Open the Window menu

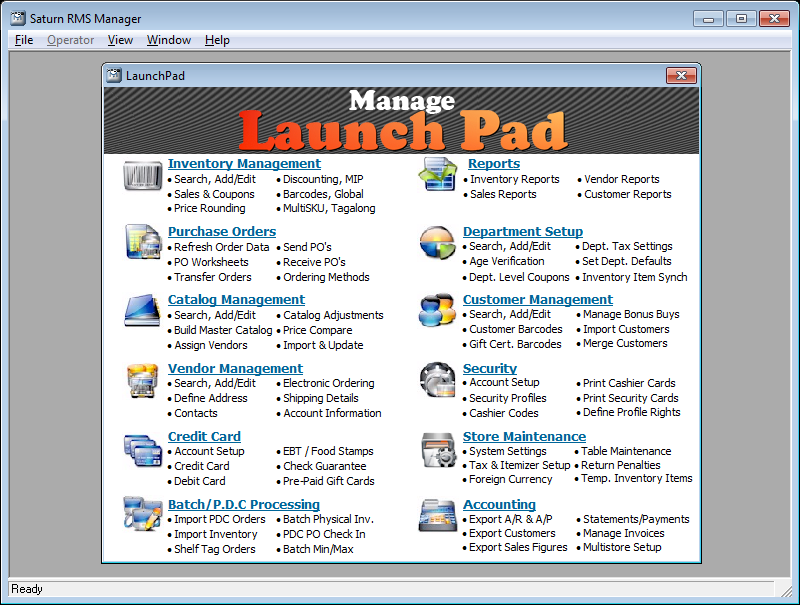coord(169,40)
